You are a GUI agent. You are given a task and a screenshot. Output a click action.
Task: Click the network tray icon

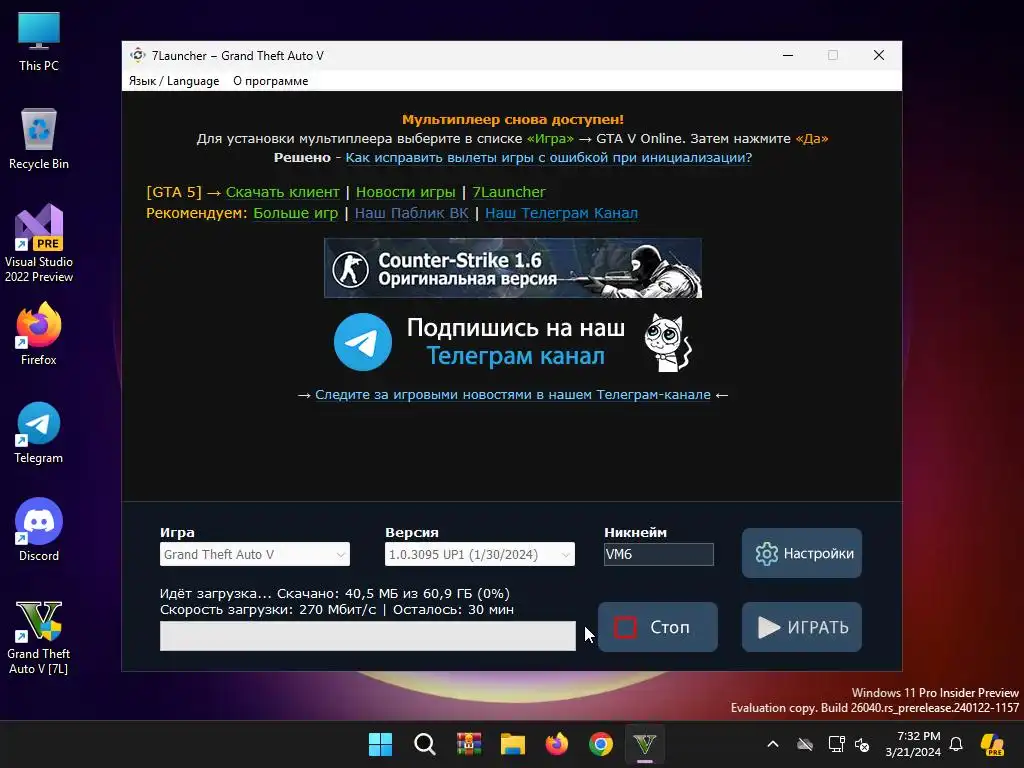pos(836,744)
